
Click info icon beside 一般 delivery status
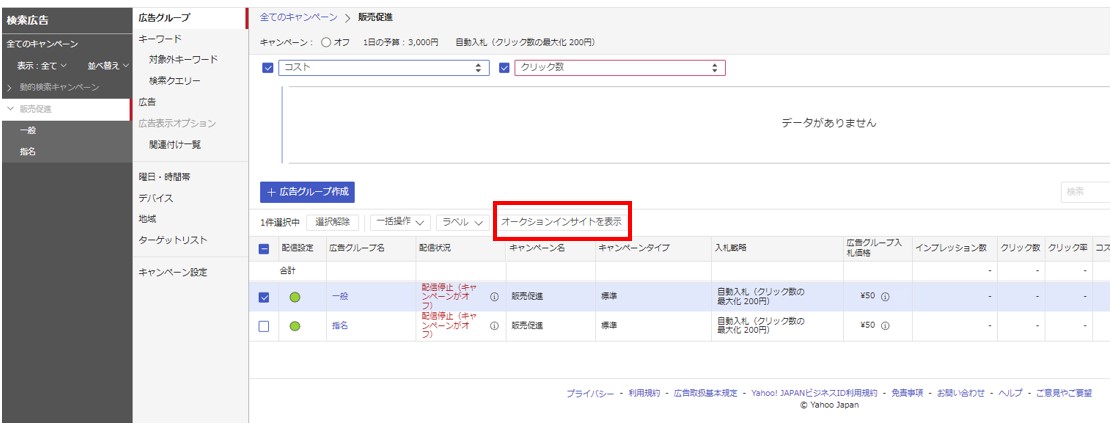[495, 297]
